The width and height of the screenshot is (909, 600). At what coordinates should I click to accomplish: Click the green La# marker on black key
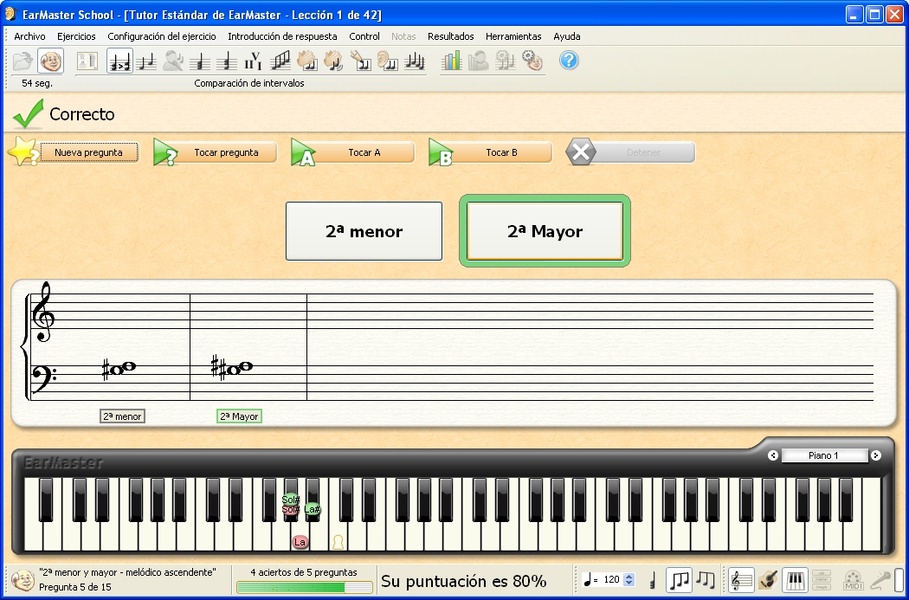(312, 509)
